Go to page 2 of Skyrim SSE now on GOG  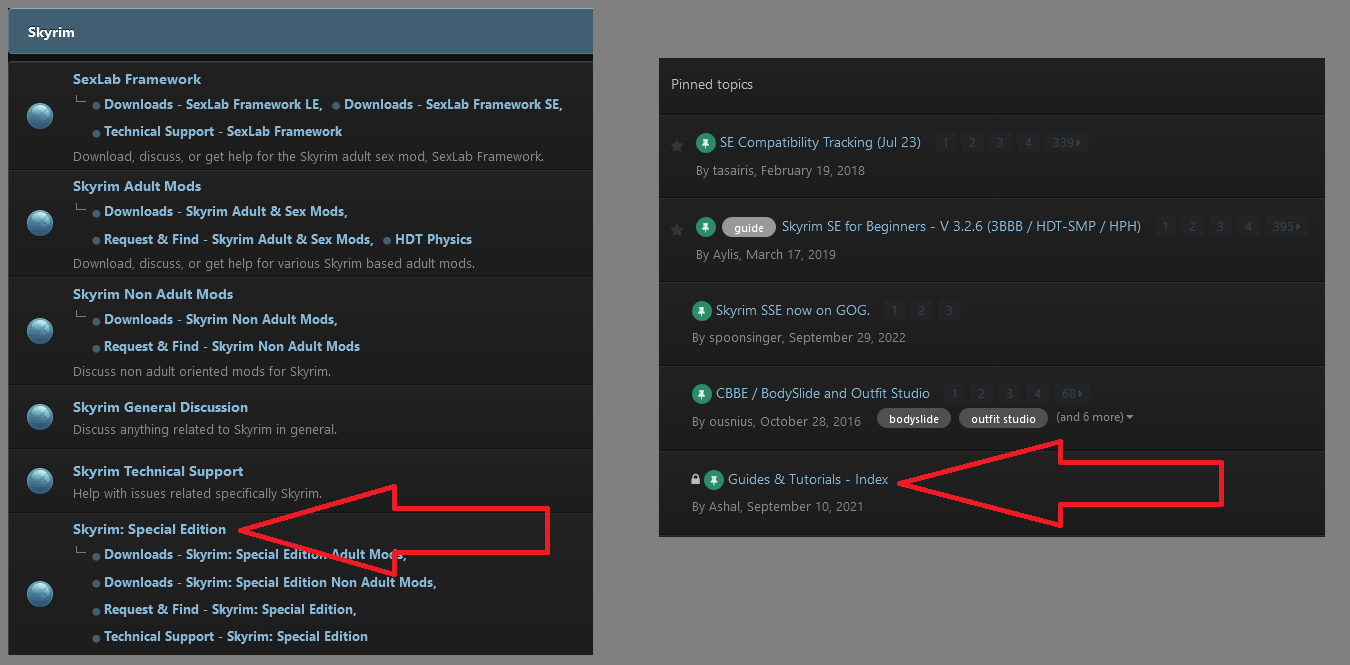click(x=922, y=311)
